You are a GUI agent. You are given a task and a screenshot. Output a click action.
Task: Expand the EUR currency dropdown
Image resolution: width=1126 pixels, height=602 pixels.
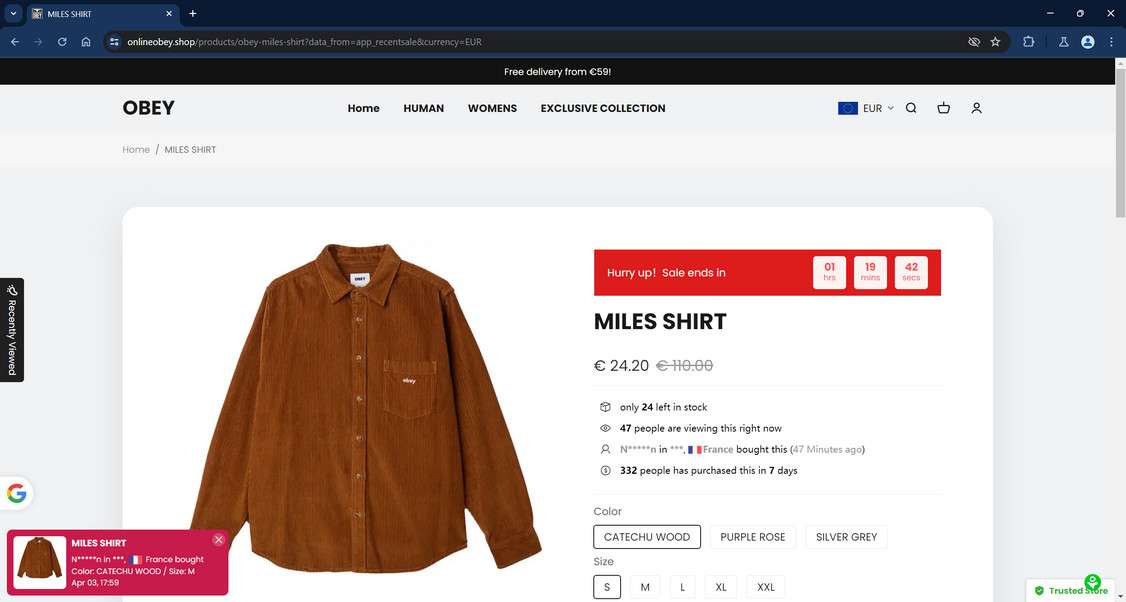(878, 108)
